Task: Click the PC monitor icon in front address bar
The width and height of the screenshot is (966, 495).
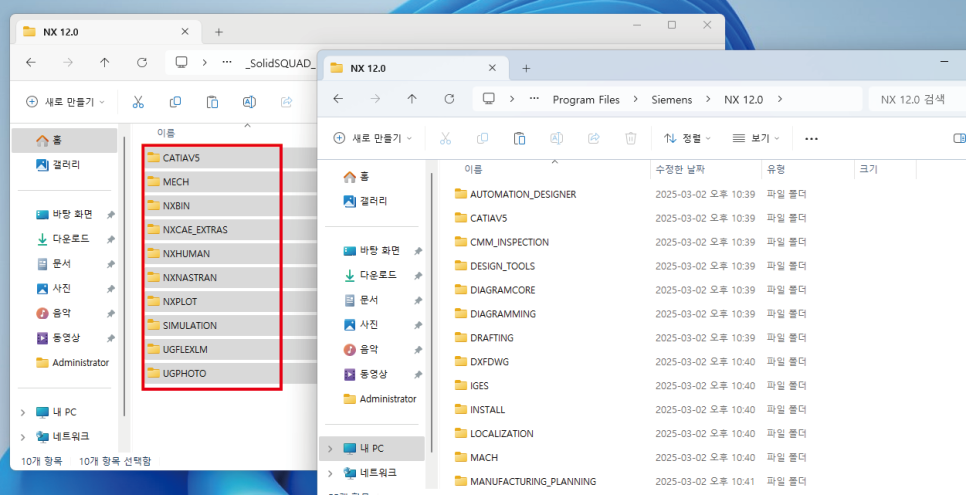Action: click(489, 99)
